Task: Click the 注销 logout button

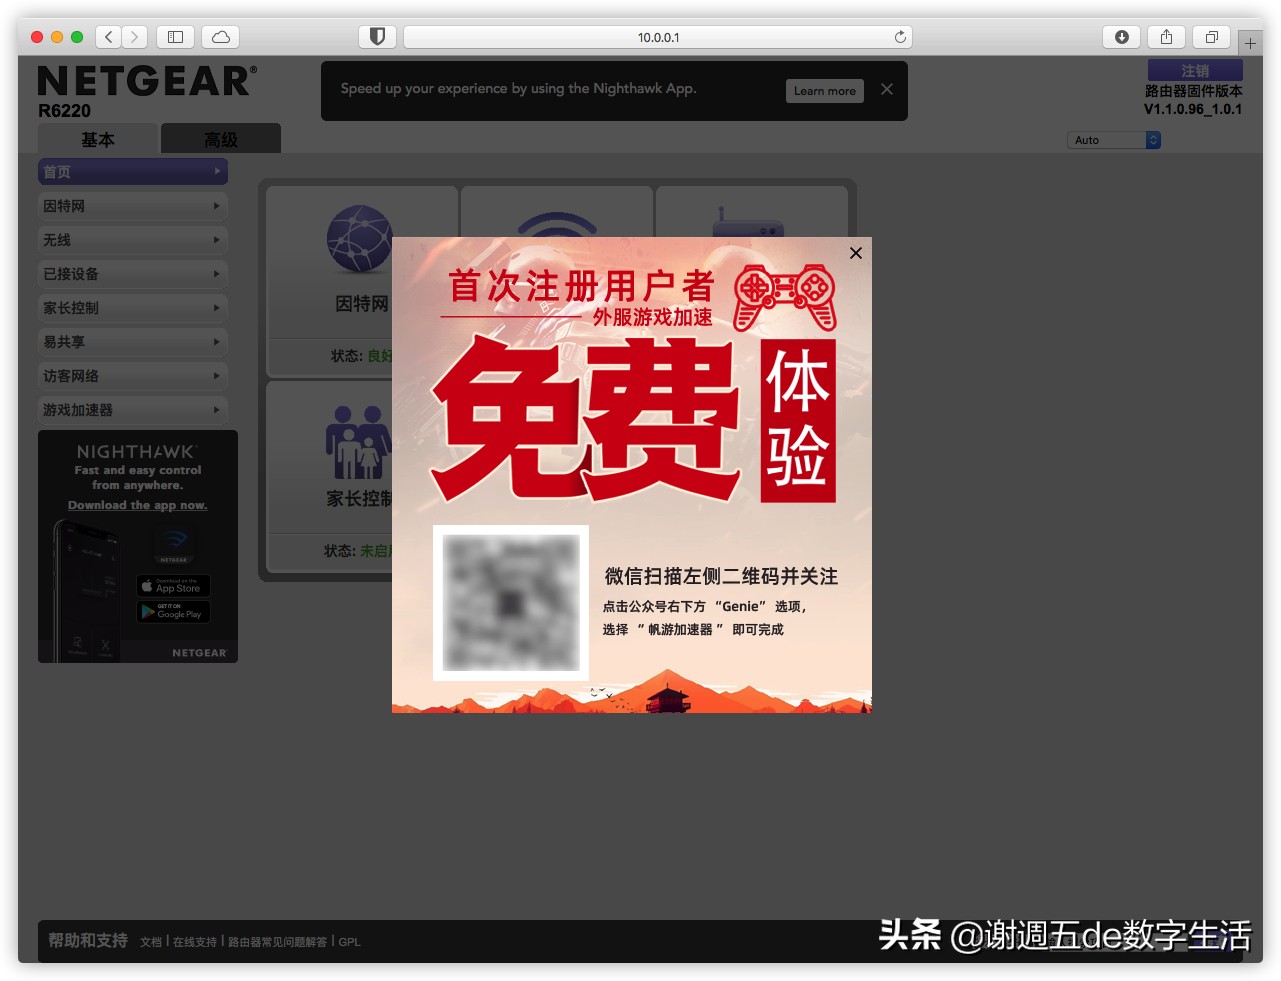Action: (x=1195, y=69)
